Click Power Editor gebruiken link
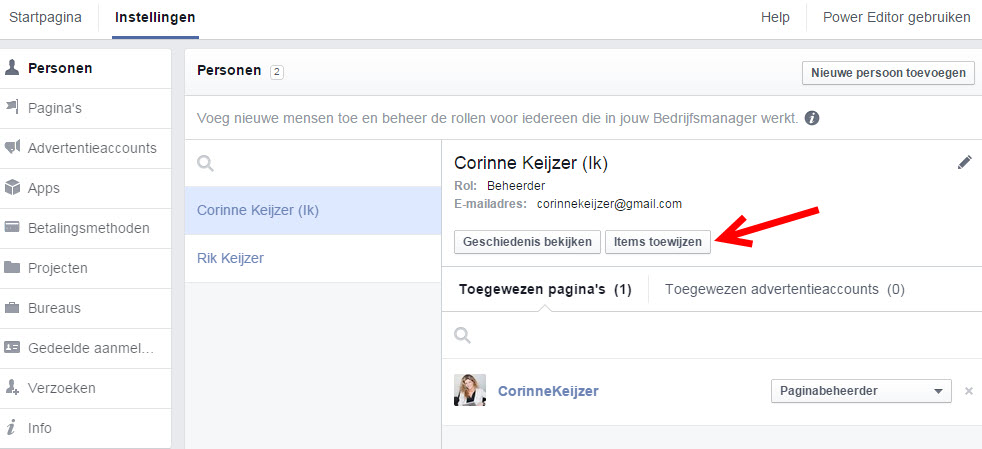 (897, 18)
